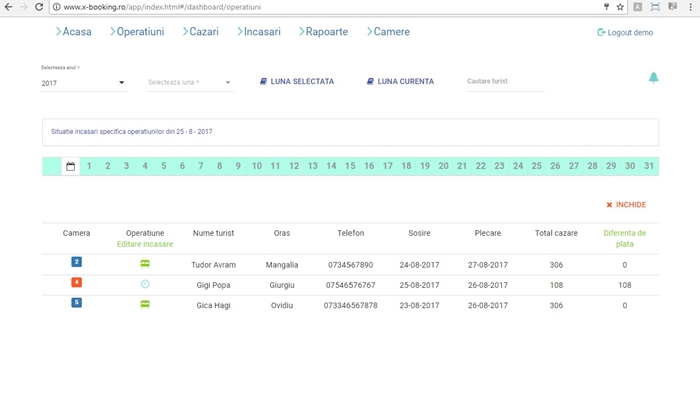This screenshot has height=401, width=700.
Task: Select day 25 in the calendar strip
Action: (536, 166)
